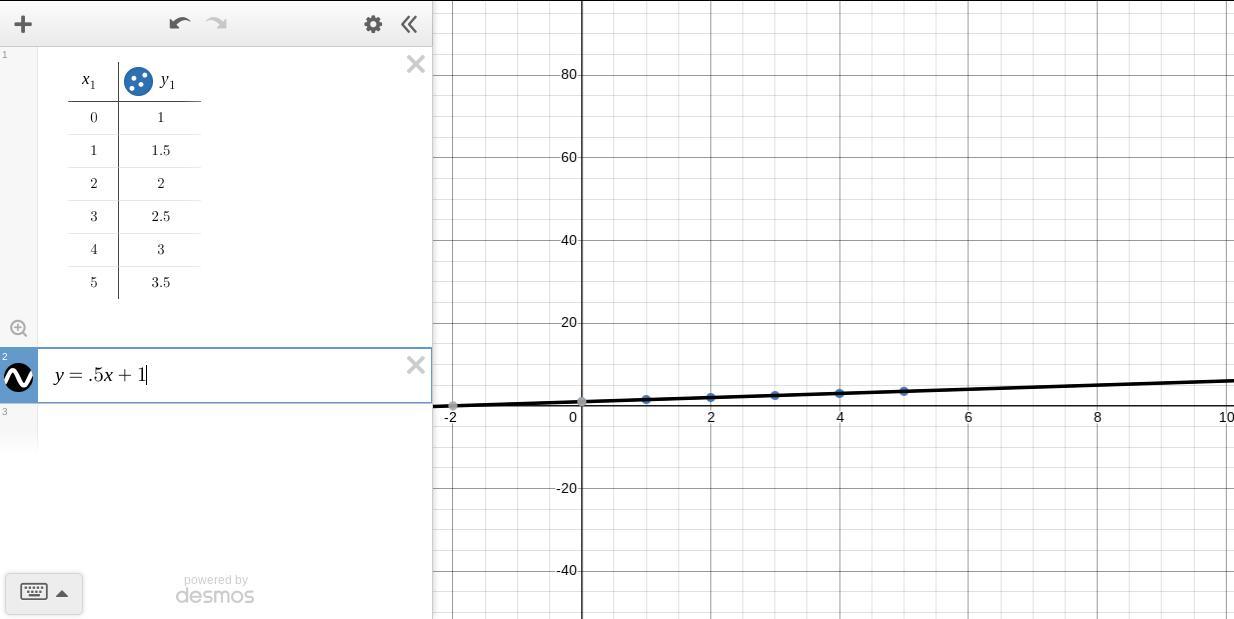1234x619 pixels.
Task: Click the redo arrow icon
Action: [217, 23]
